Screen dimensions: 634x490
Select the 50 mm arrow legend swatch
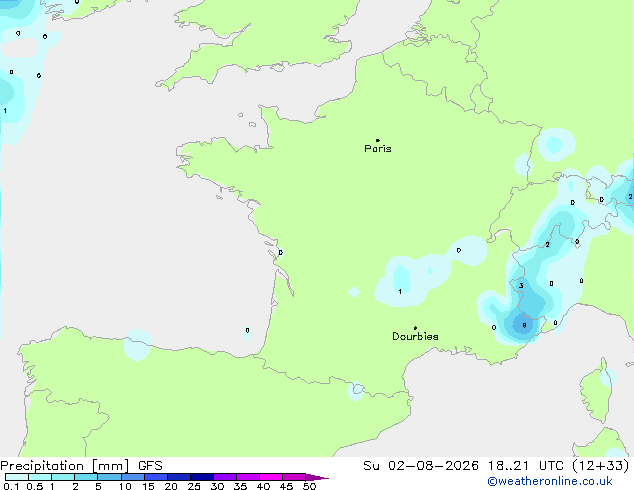(317, 477)
